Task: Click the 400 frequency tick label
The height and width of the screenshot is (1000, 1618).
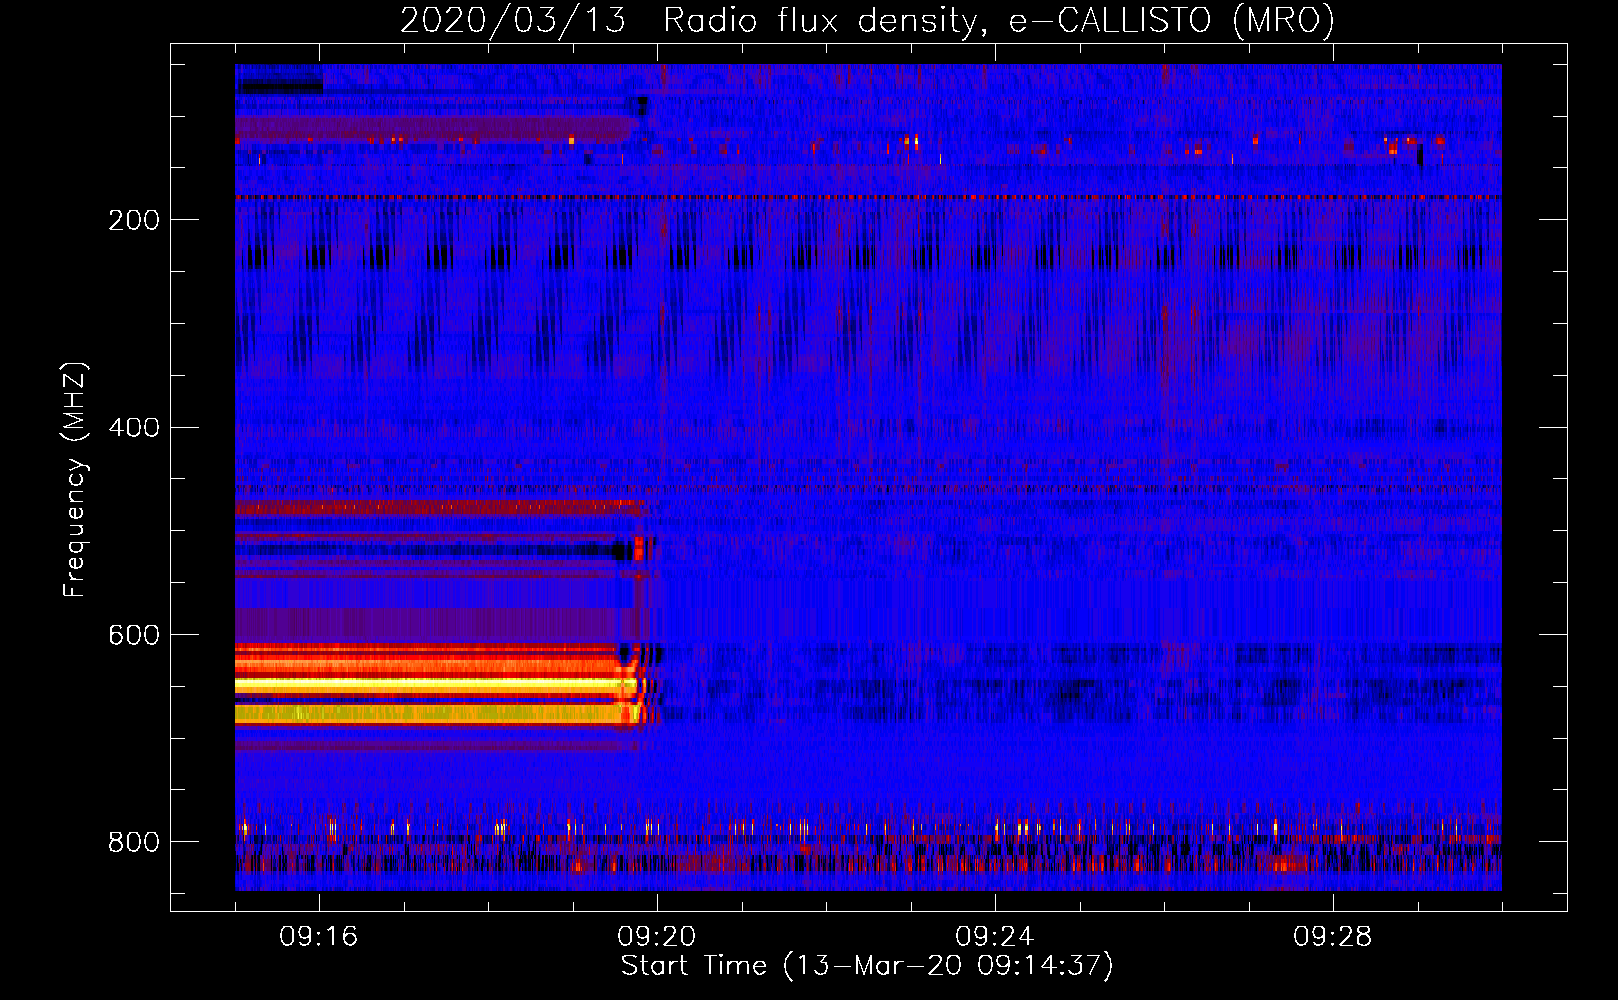Action: 134,428
